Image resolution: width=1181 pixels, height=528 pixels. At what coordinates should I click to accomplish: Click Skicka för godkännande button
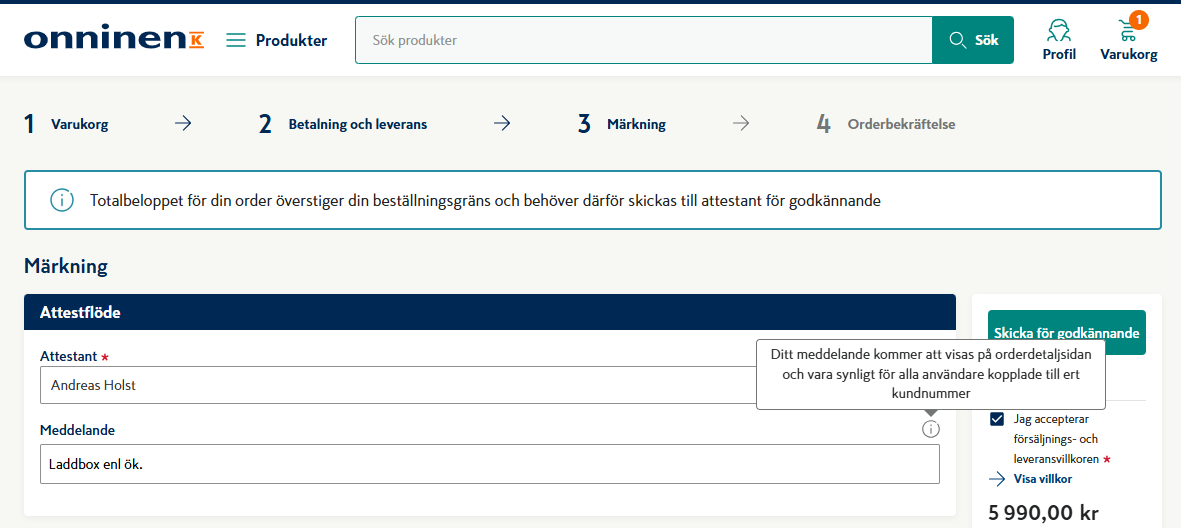(x=1067, y=332)
